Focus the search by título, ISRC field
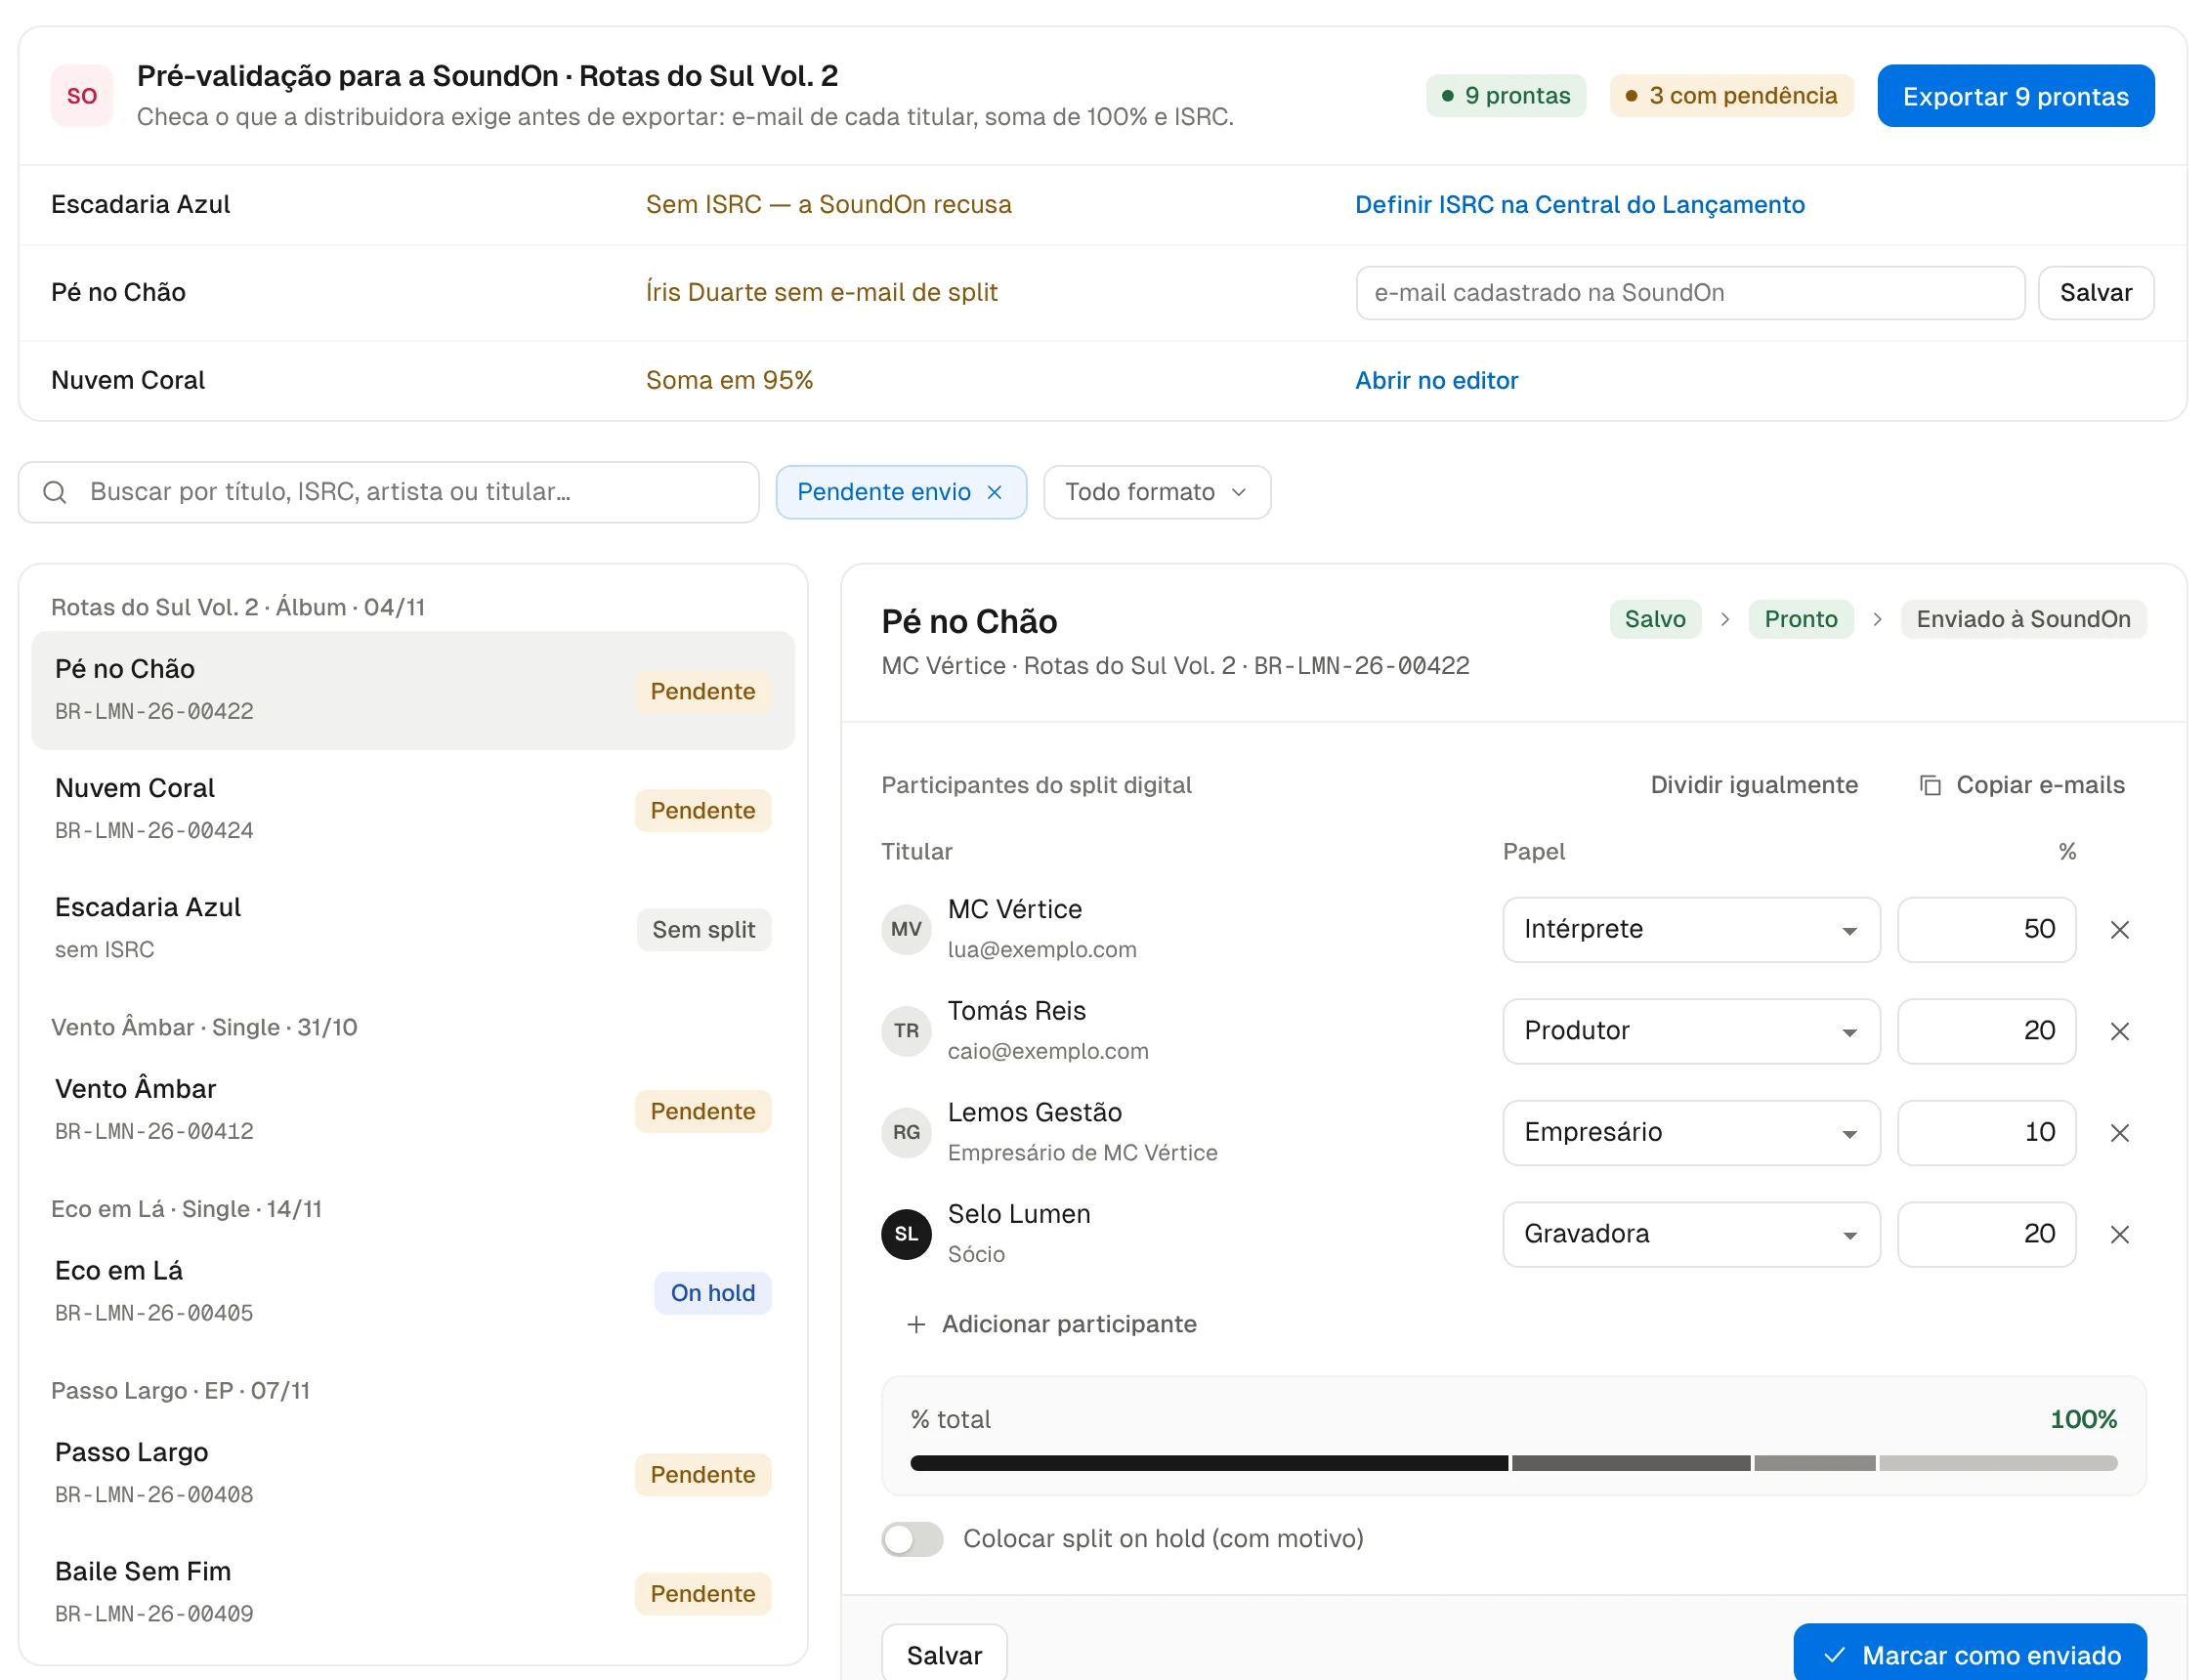 389,492
